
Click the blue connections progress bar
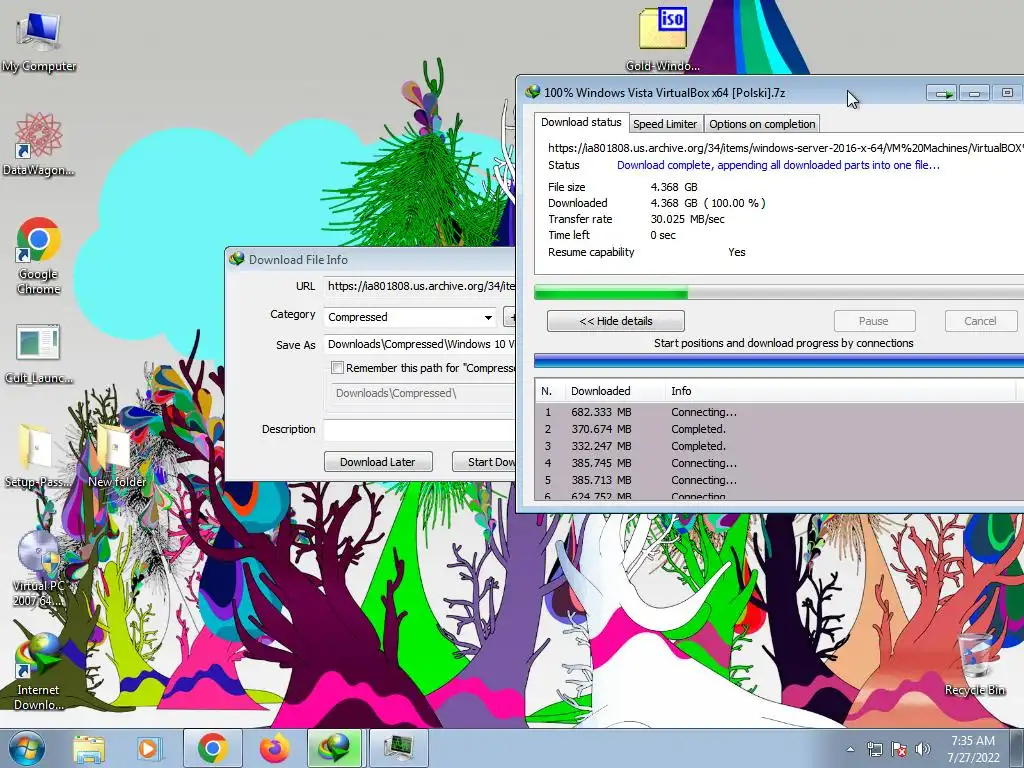778,360
